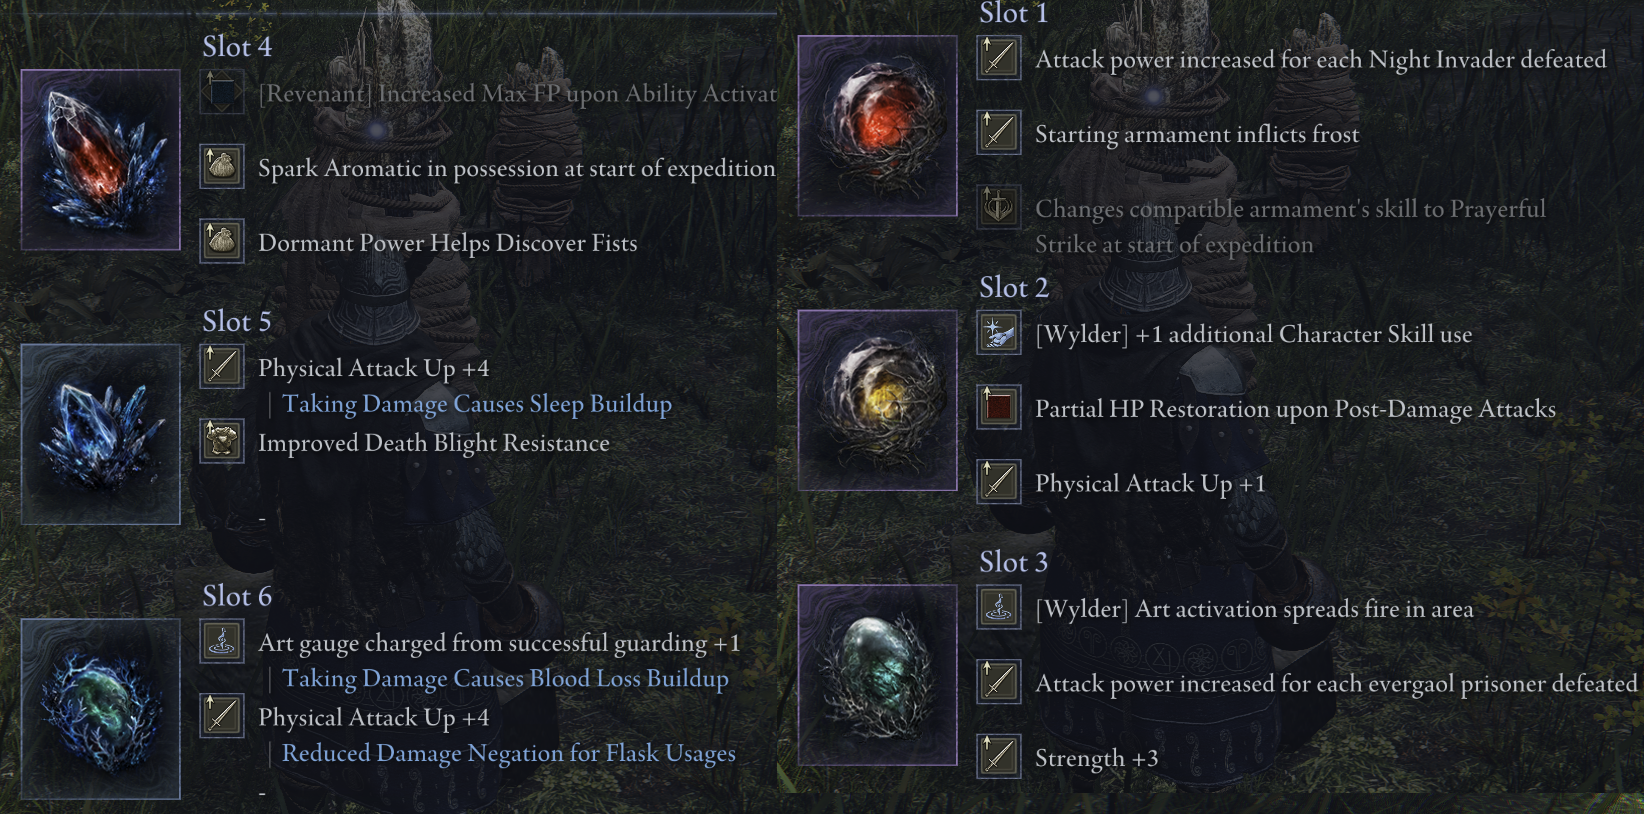1644x814 pixels.
Task: Select the red orb relic in Slot 1
Action: [x=878, y=126]
